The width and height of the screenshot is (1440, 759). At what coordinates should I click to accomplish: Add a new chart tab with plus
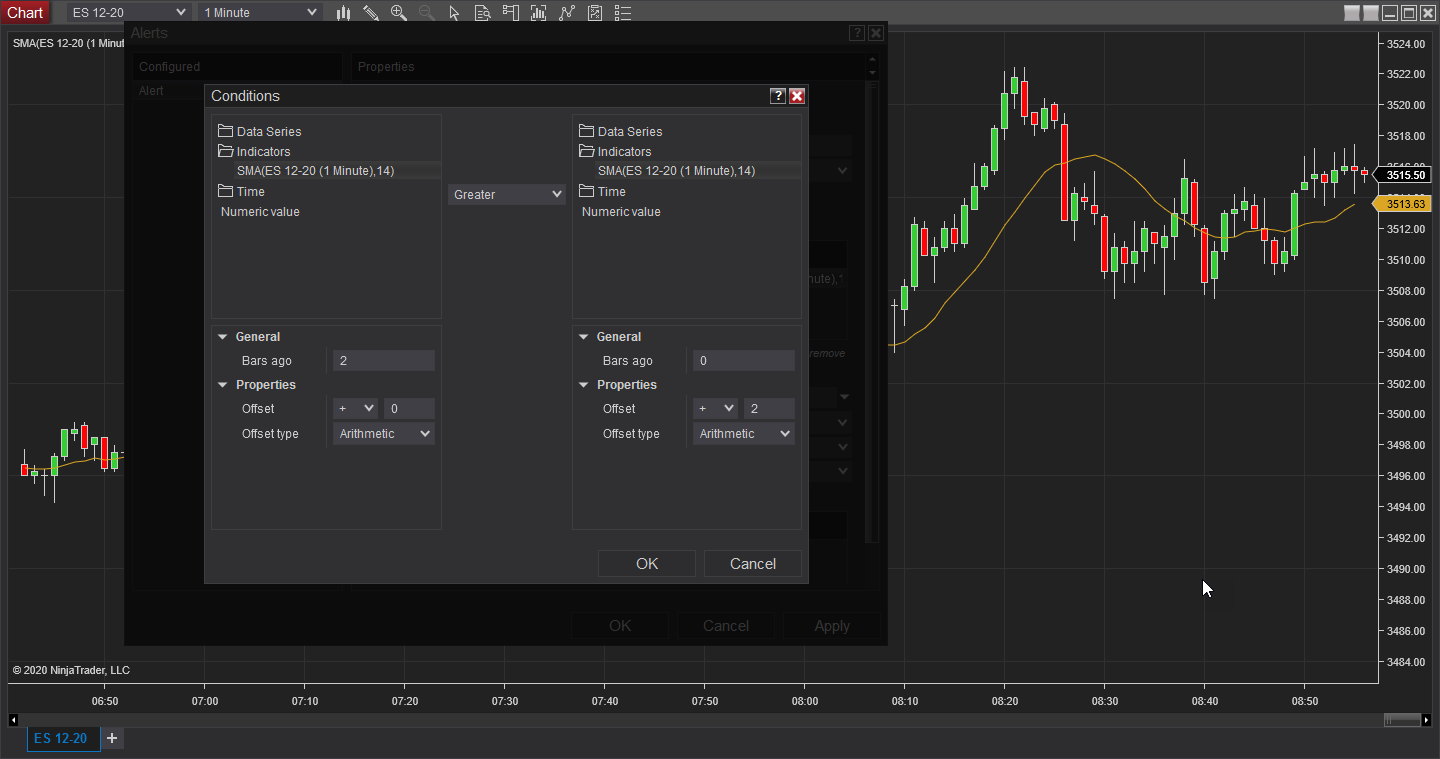click(x=112, y=739)
